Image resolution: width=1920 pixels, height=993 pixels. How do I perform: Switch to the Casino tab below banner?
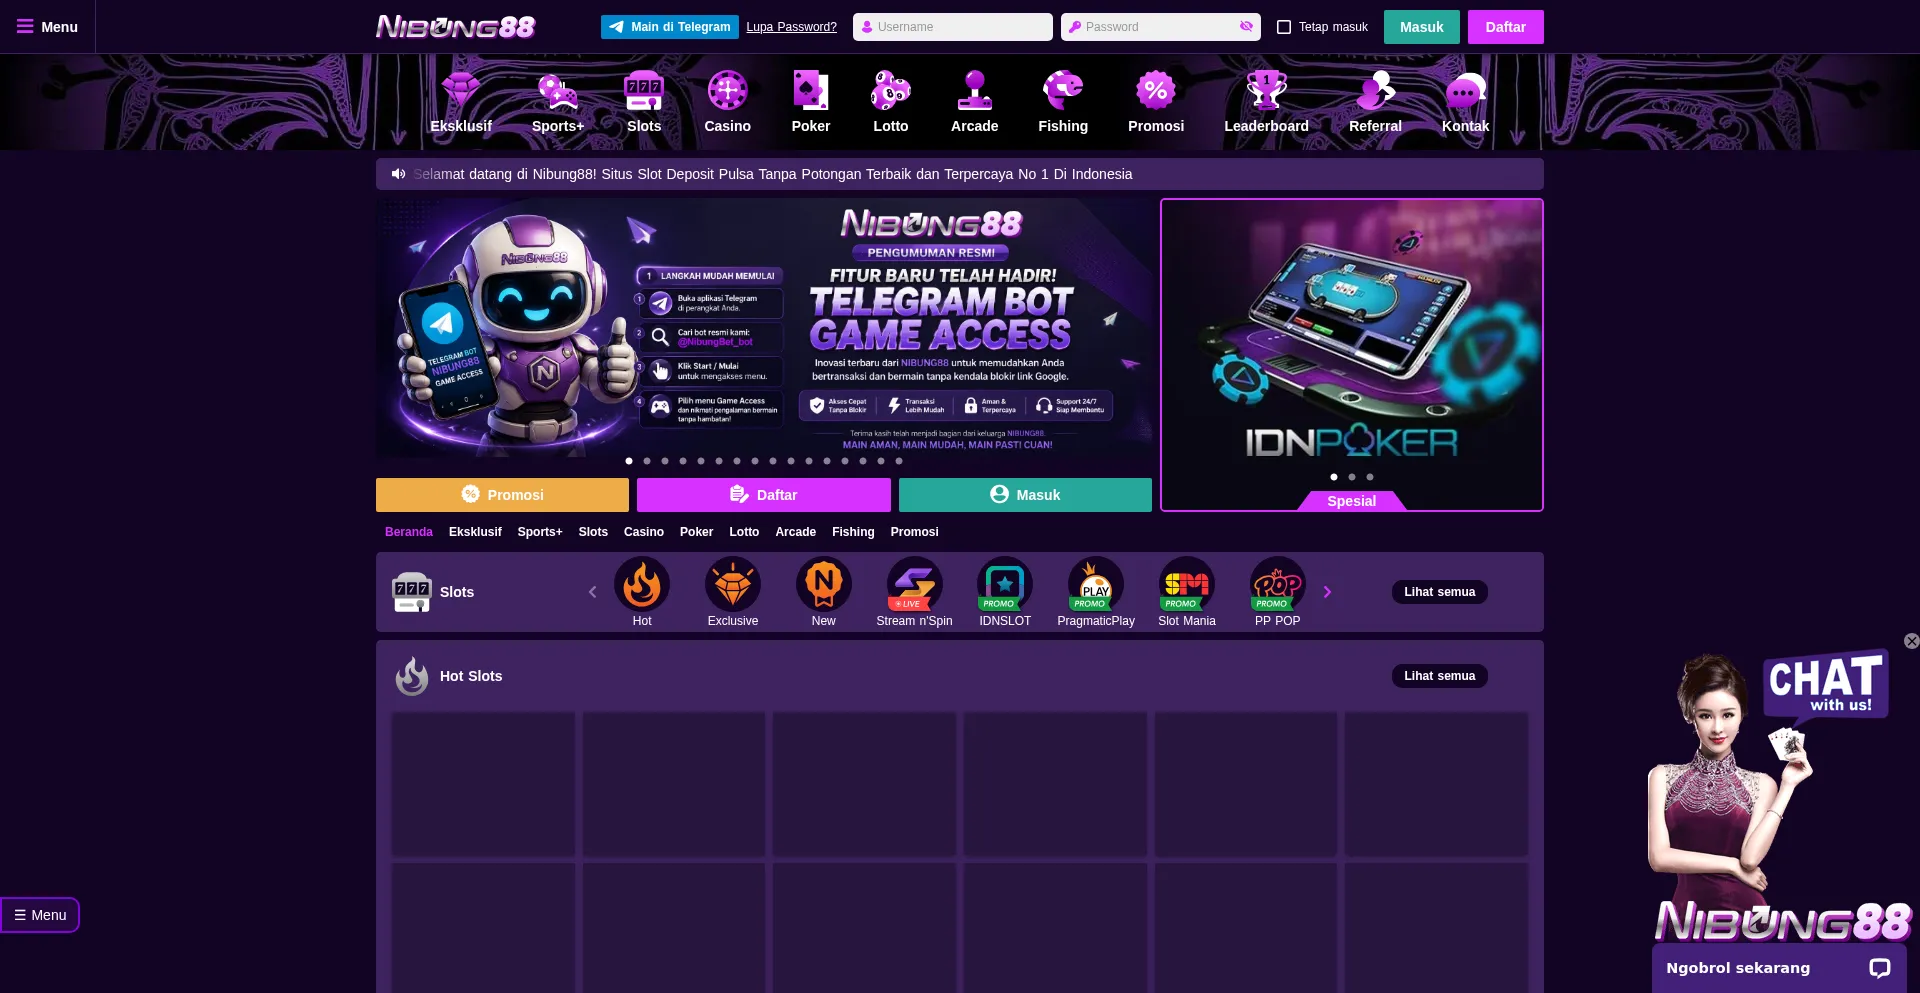click(644, 532)
